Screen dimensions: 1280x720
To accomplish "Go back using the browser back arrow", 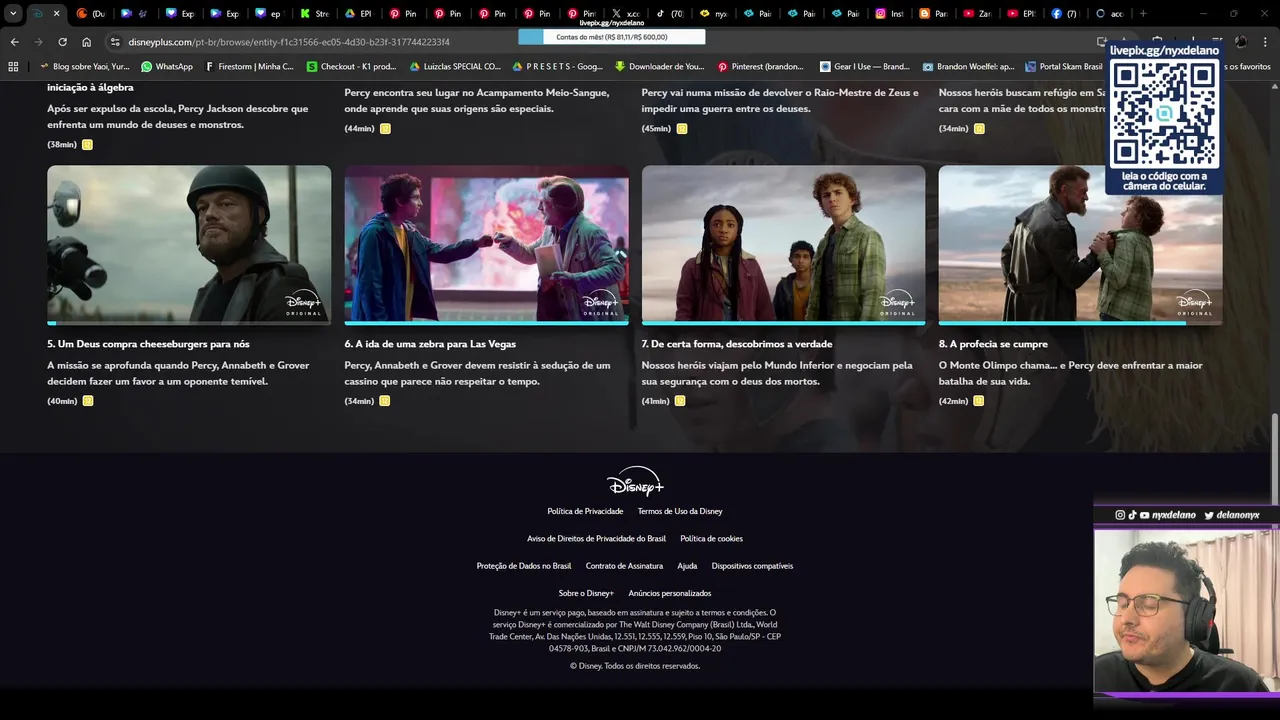I will 14,42.
